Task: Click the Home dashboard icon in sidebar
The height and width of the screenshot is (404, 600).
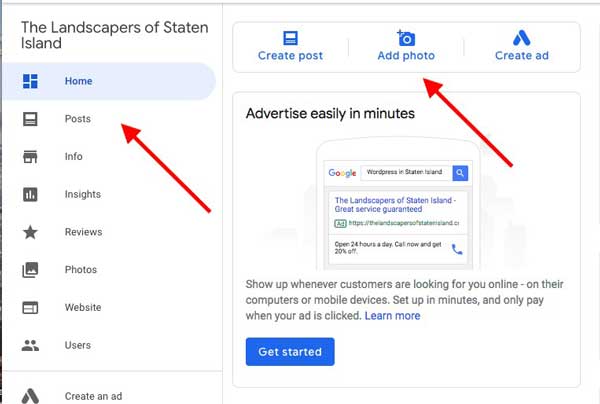Action: click(30, 81)
